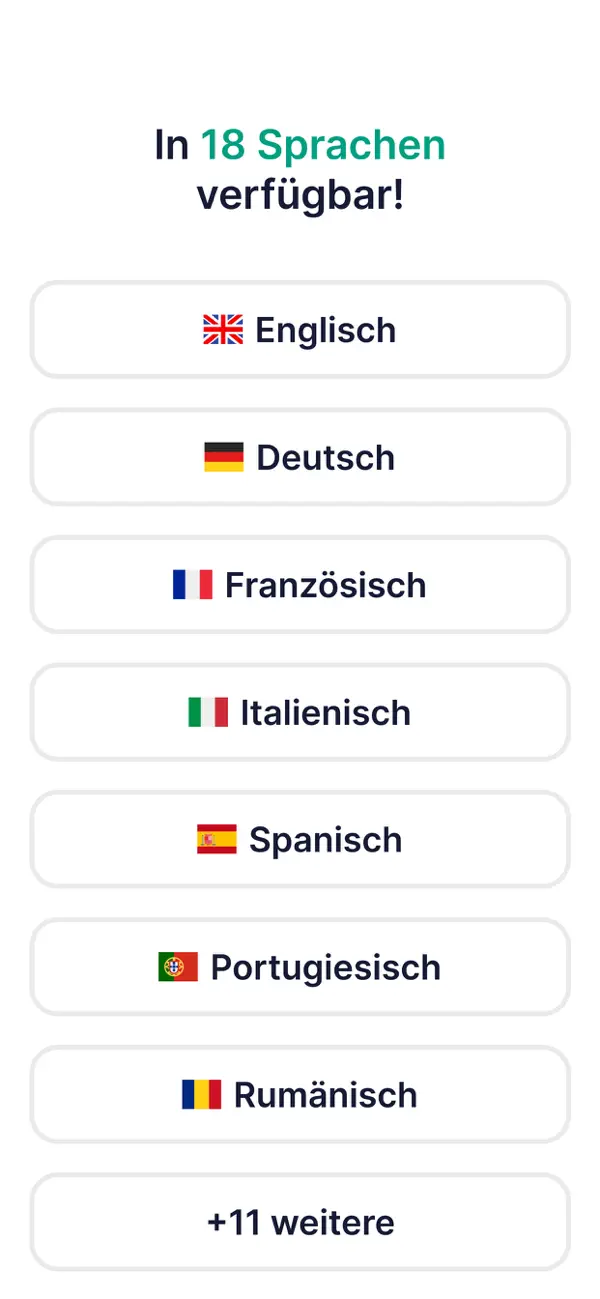This screenshot has width=600, height=1299.
Task: Choose Rumänisch as your language
Action: pos(300,1094)
